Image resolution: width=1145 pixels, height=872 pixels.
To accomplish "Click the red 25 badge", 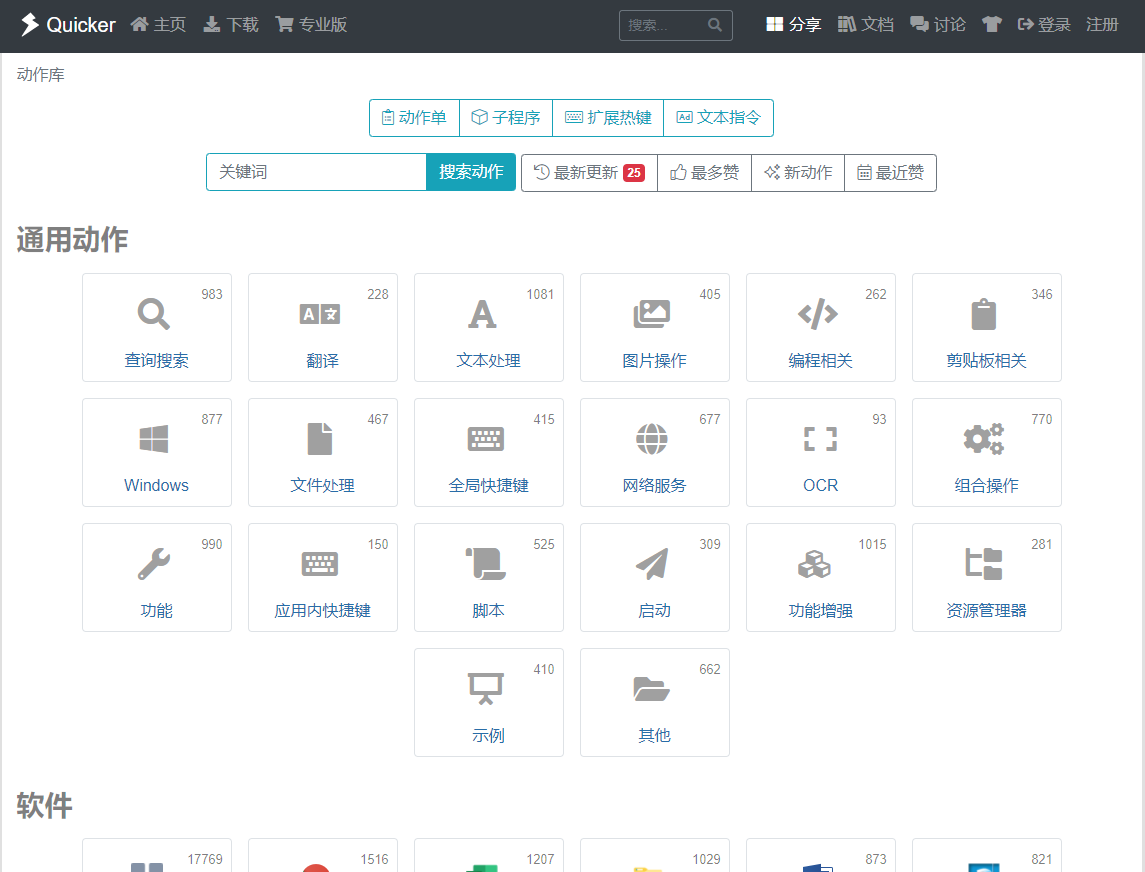I will pyautogui.click(x=634, y=173).
